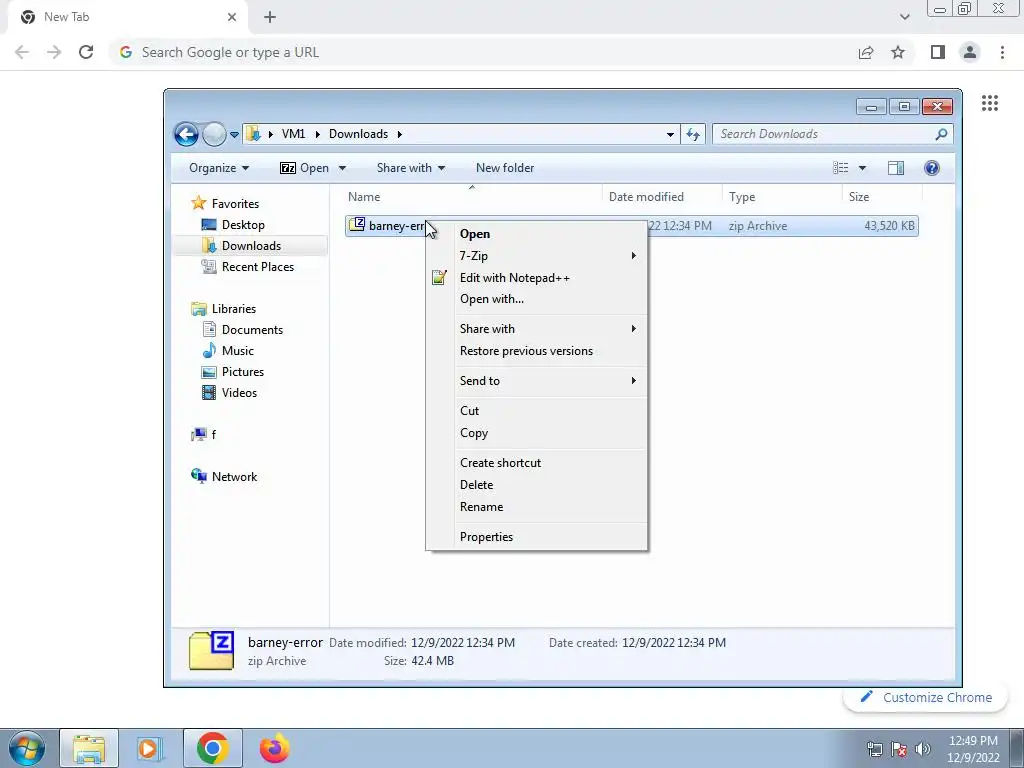Viewport: 1024px width, 768px height.
Task: Open the Organize menu
Action: click(x=219, y=168)
